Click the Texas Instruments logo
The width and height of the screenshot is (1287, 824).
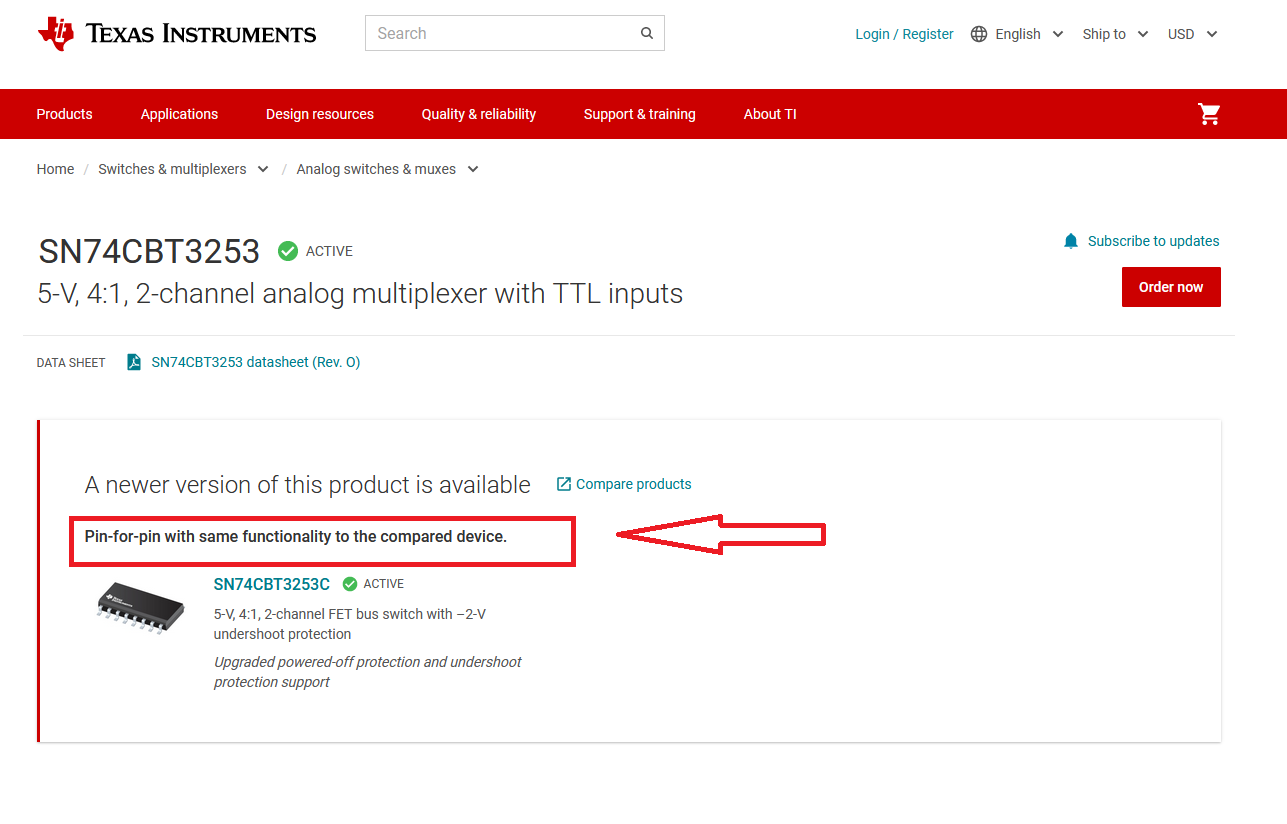[177, 34]
